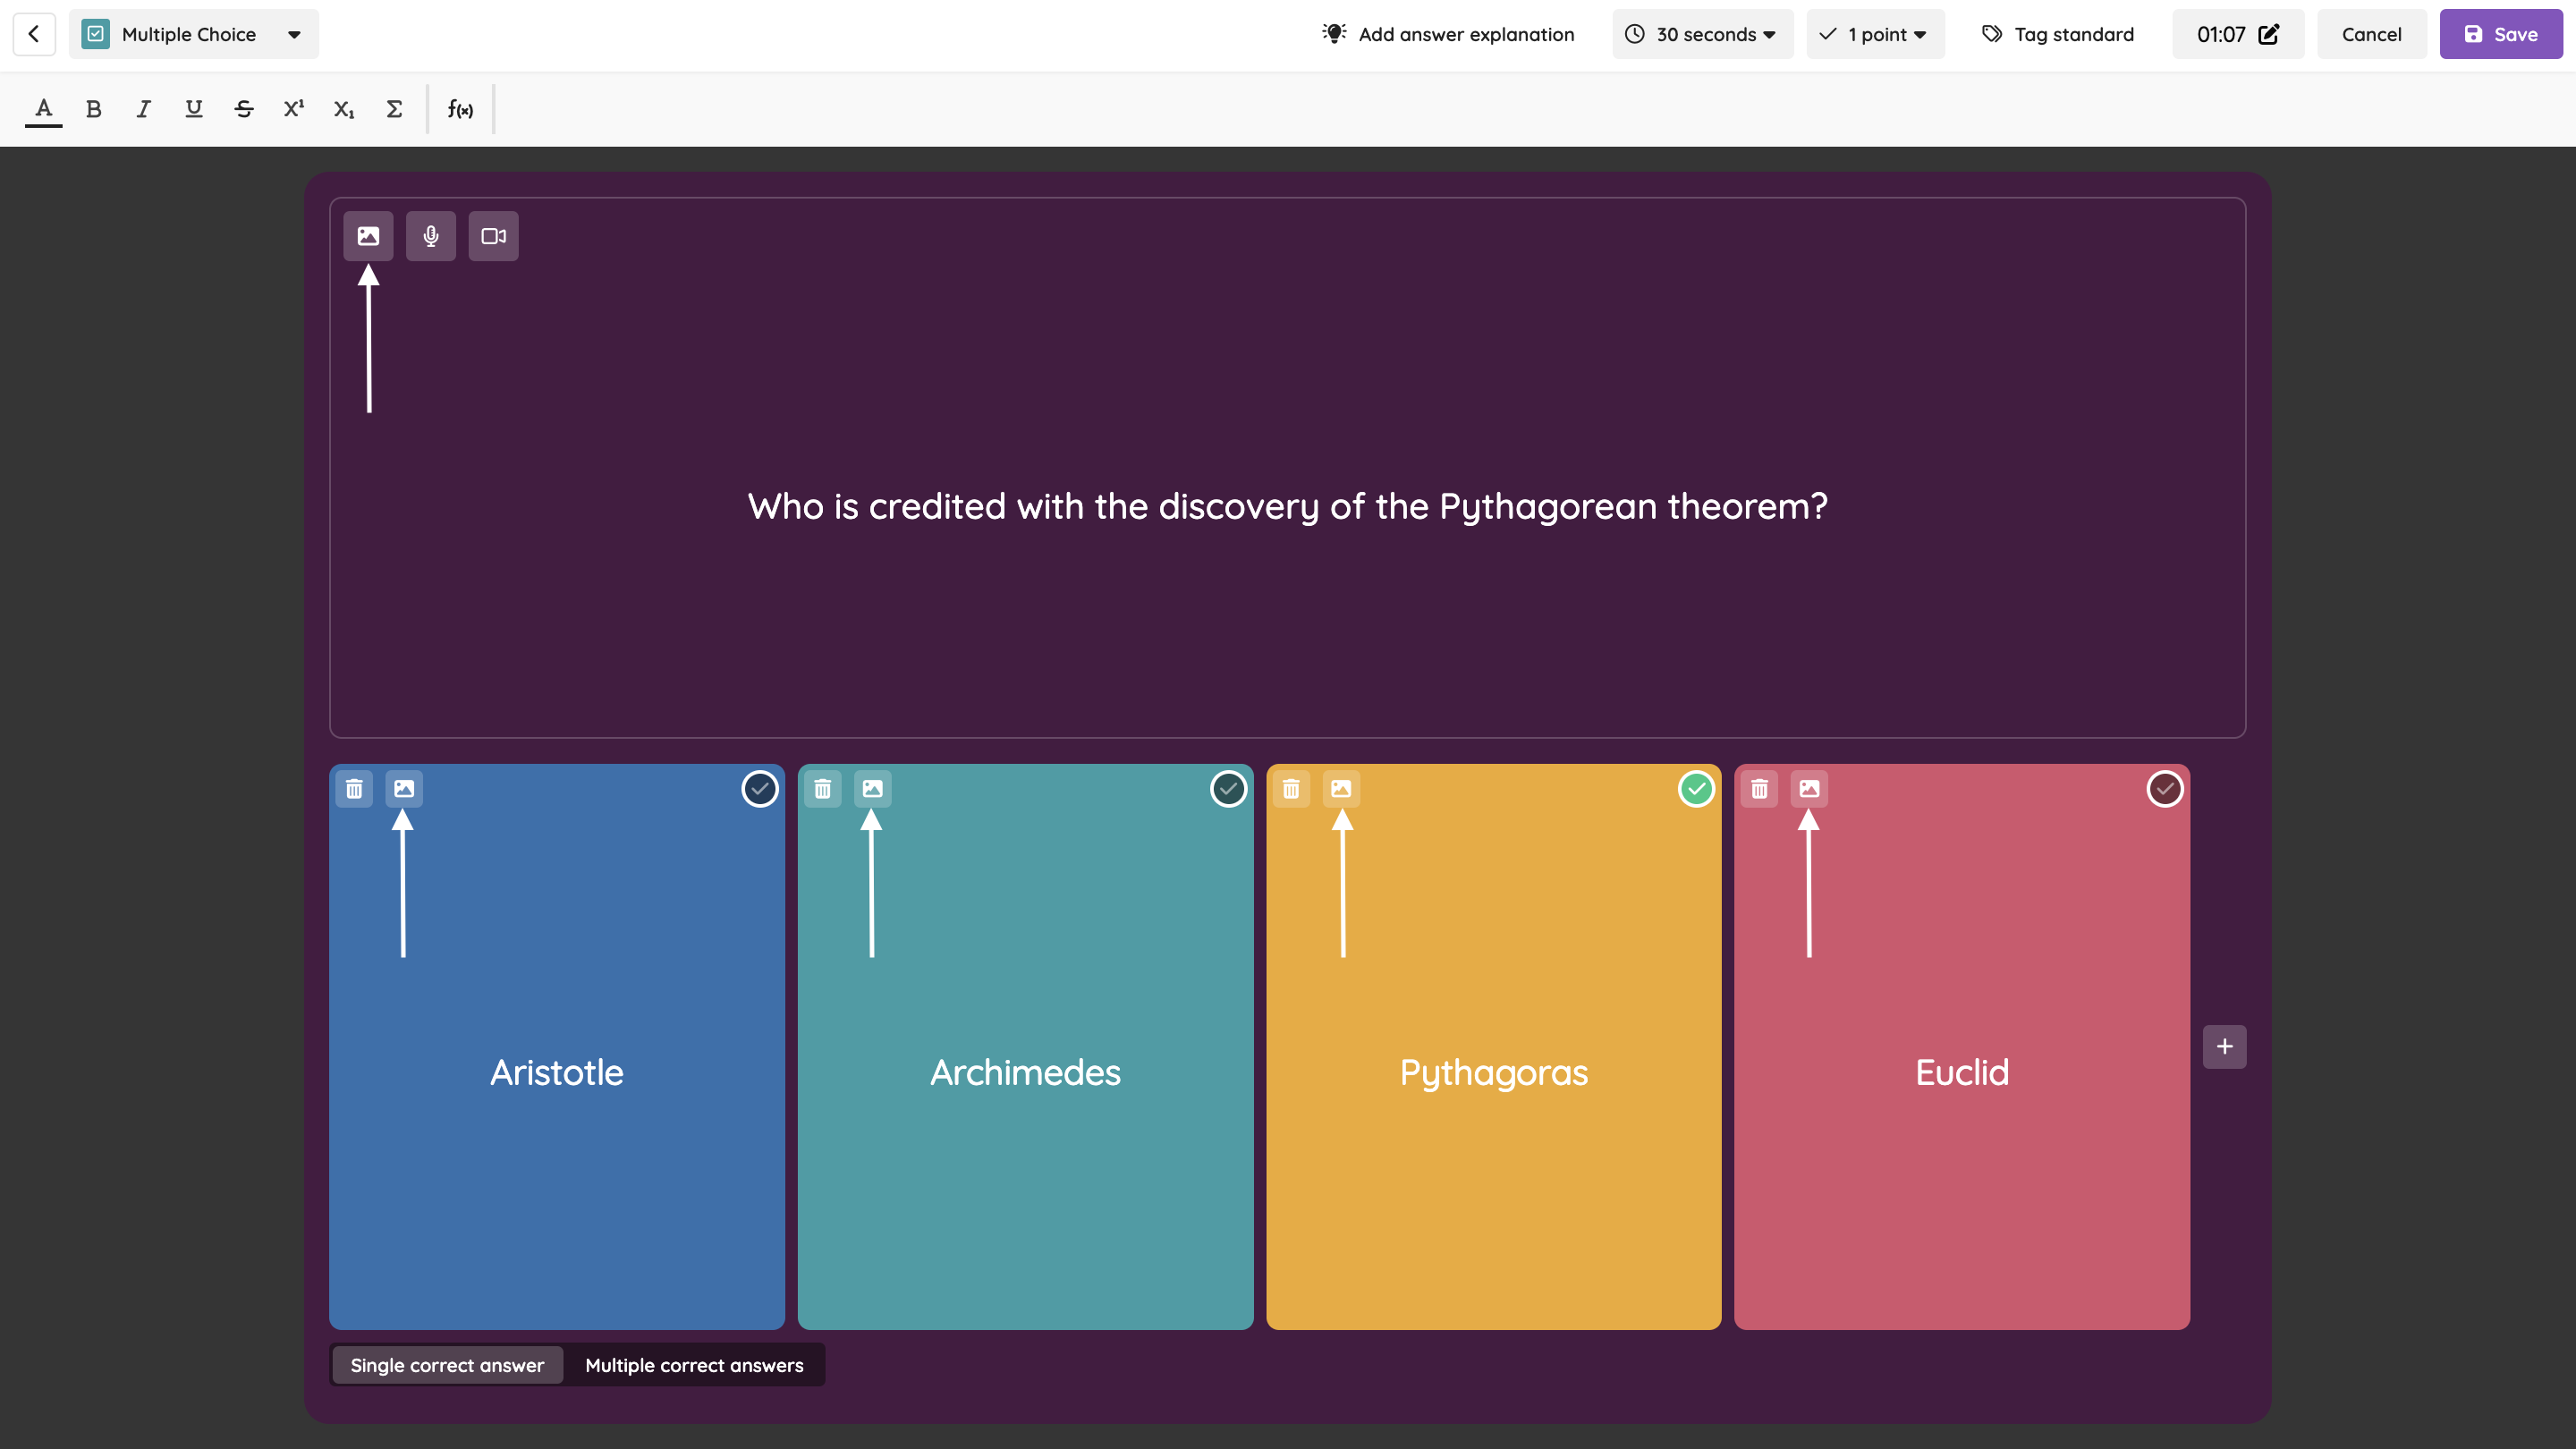2576x1449 pixels.
Task: Click Add answer explanation
Action: coord(1448,34)
